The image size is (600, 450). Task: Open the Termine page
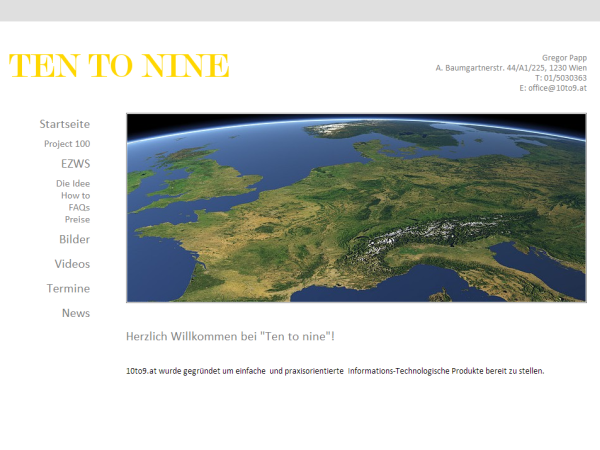[x=68, y=289]
